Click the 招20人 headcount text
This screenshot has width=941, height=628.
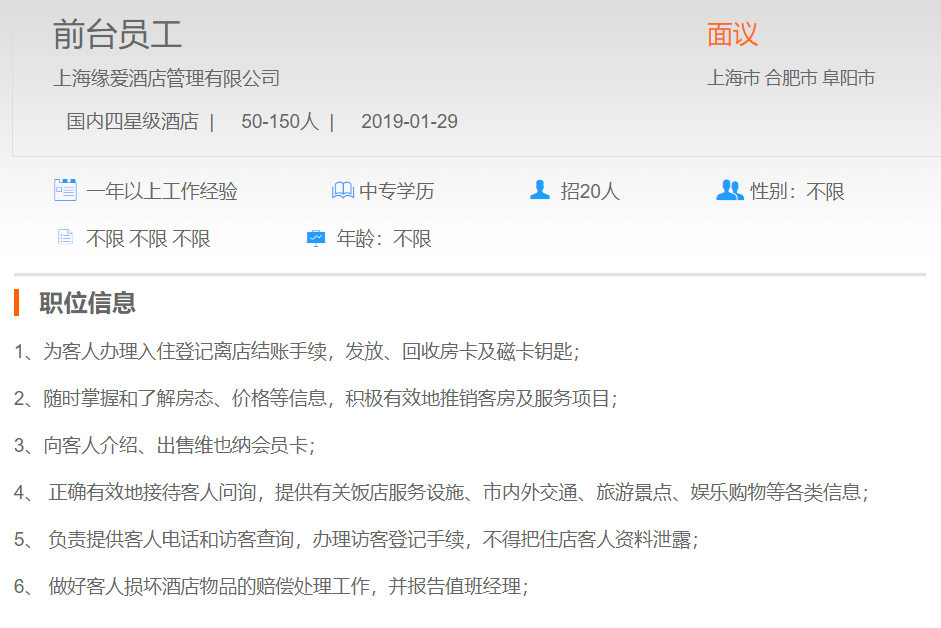pos(590,191)
